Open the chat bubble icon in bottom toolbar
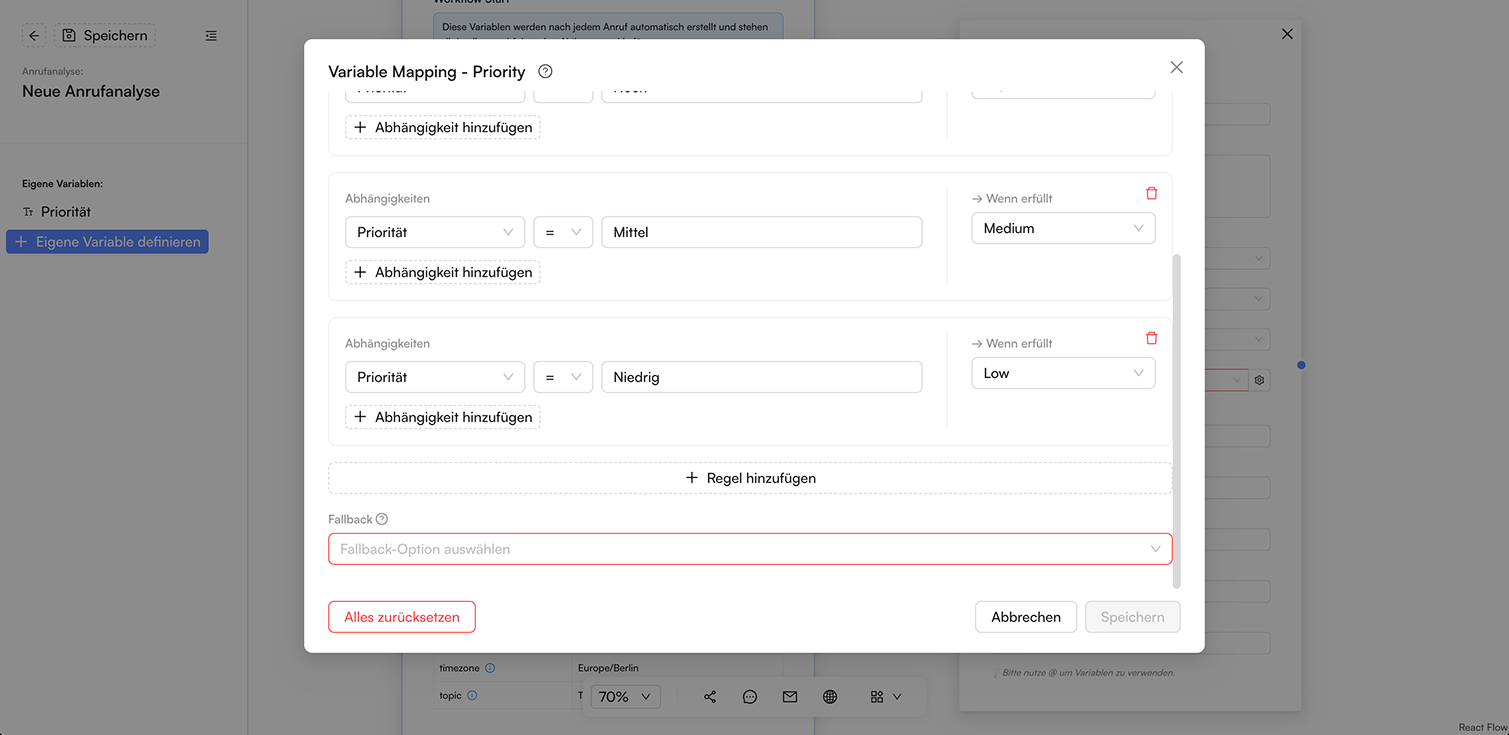 750,697
